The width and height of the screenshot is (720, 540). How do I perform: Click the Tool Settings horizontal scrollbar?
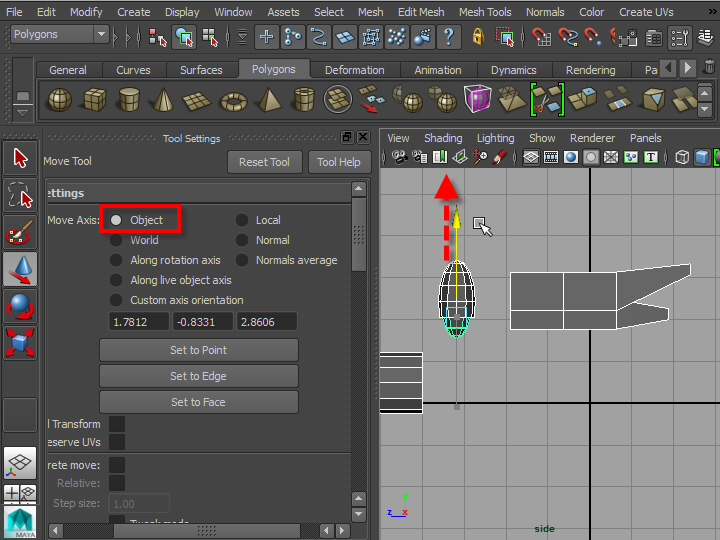(x=207, y=531)
